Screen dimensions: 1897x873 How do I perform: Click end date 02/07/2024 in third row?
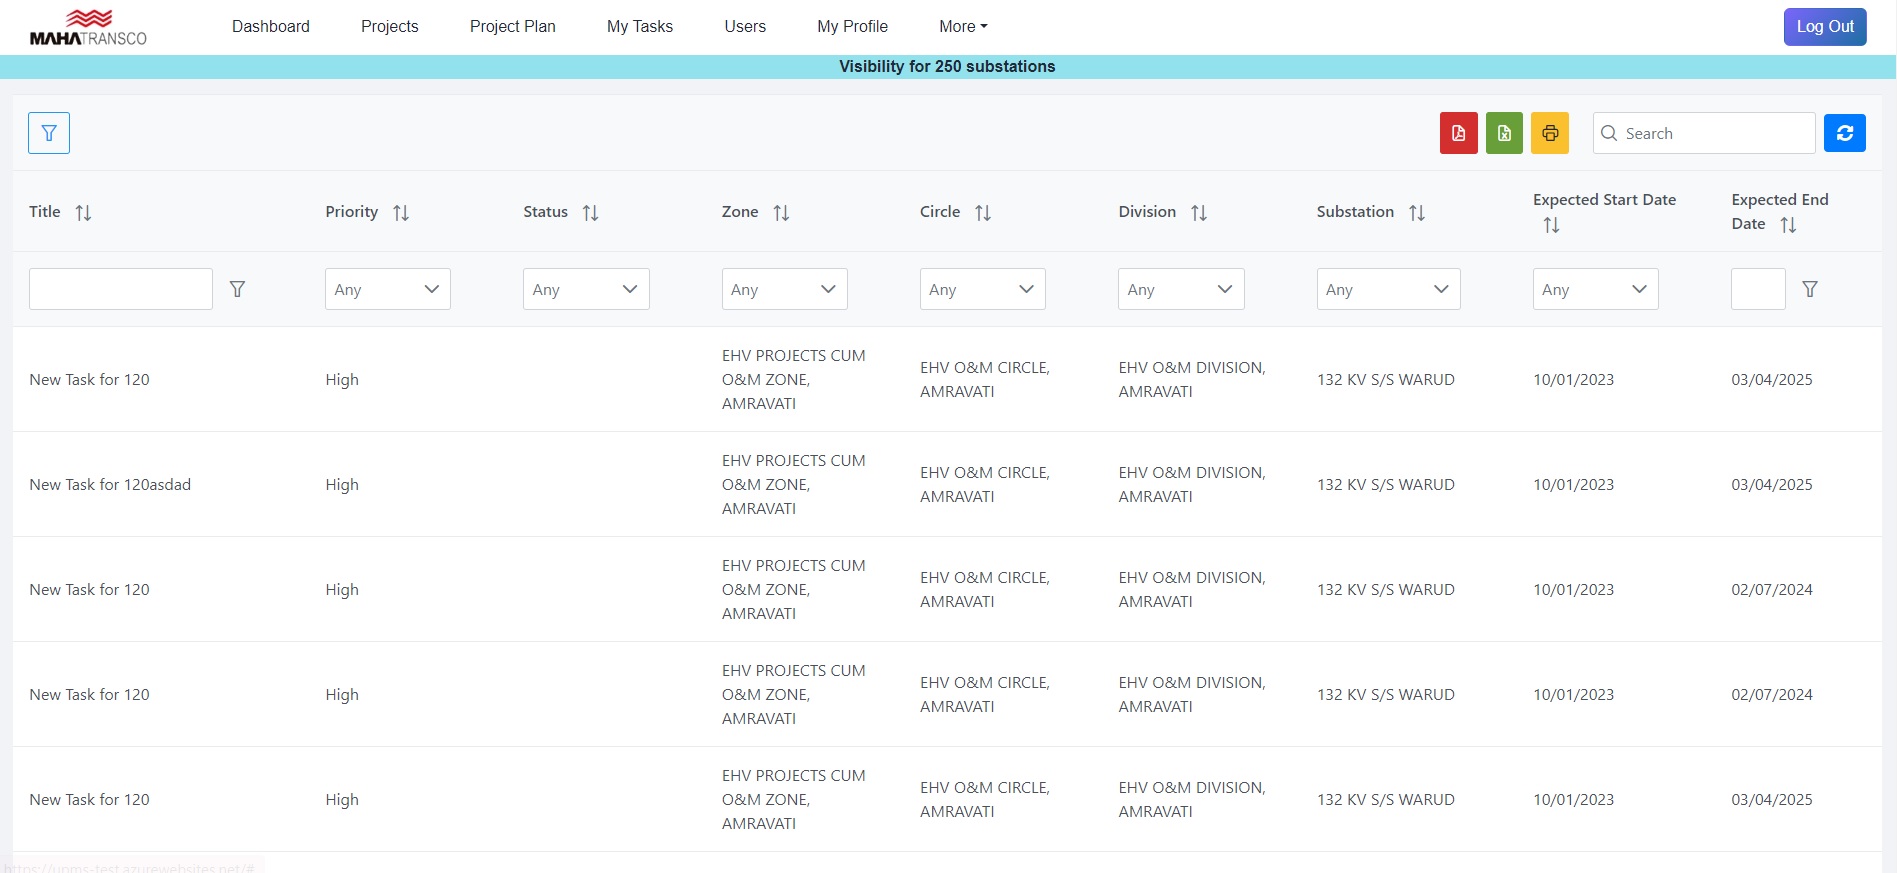click(x=1772, y=590)
